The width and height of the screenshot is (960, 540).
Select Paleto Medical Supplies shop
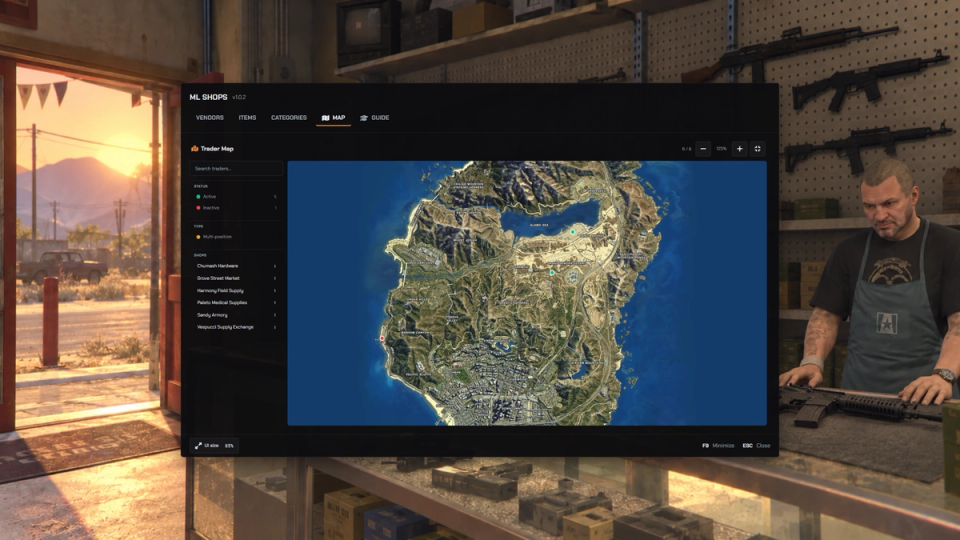click(236, 303)
